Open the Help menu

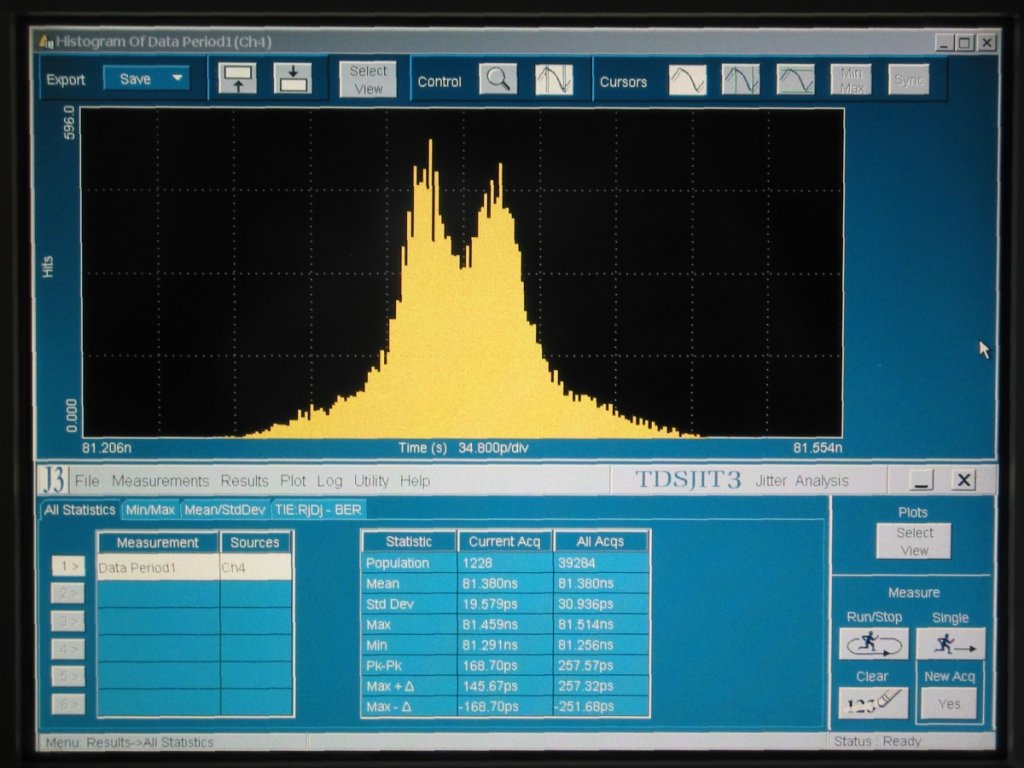pyautogui.click(x=415, y=481)
